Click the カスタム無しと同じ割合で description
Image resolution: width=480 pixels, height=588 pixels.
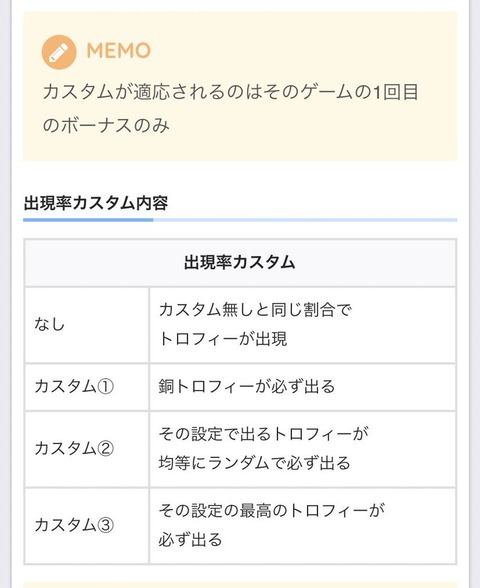[x=255, y=310]
